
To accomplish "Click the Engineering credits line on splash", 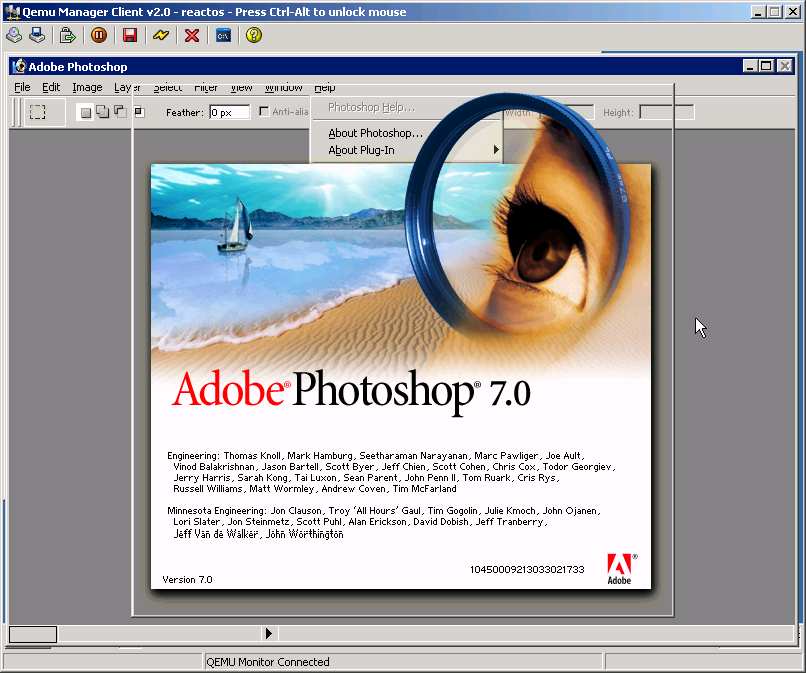I will click(x=376, y=456).
